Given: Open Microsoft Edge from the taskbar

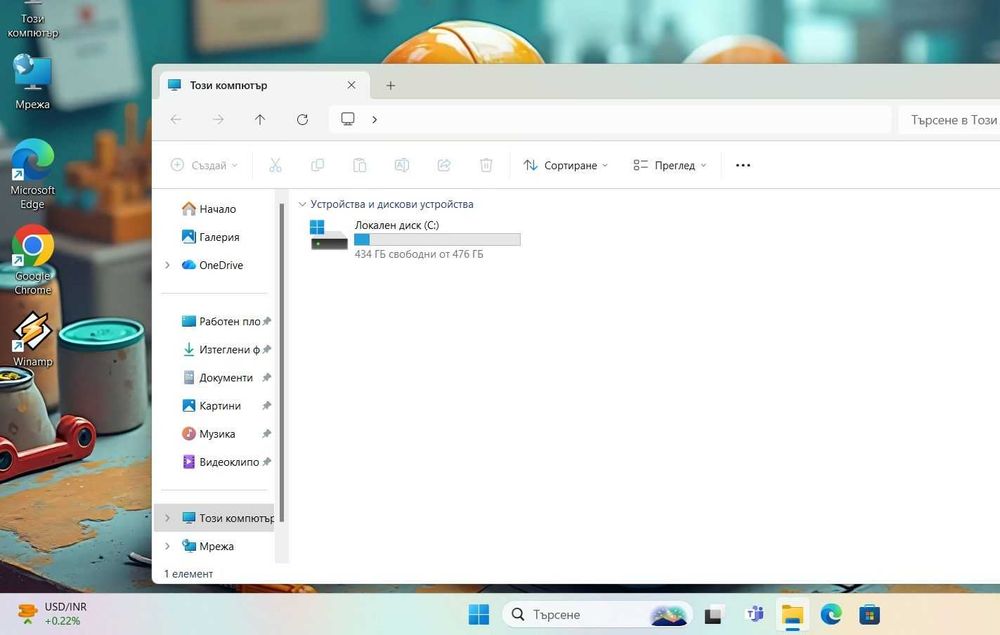Looking at the screenshot, I should coord(831,615).
